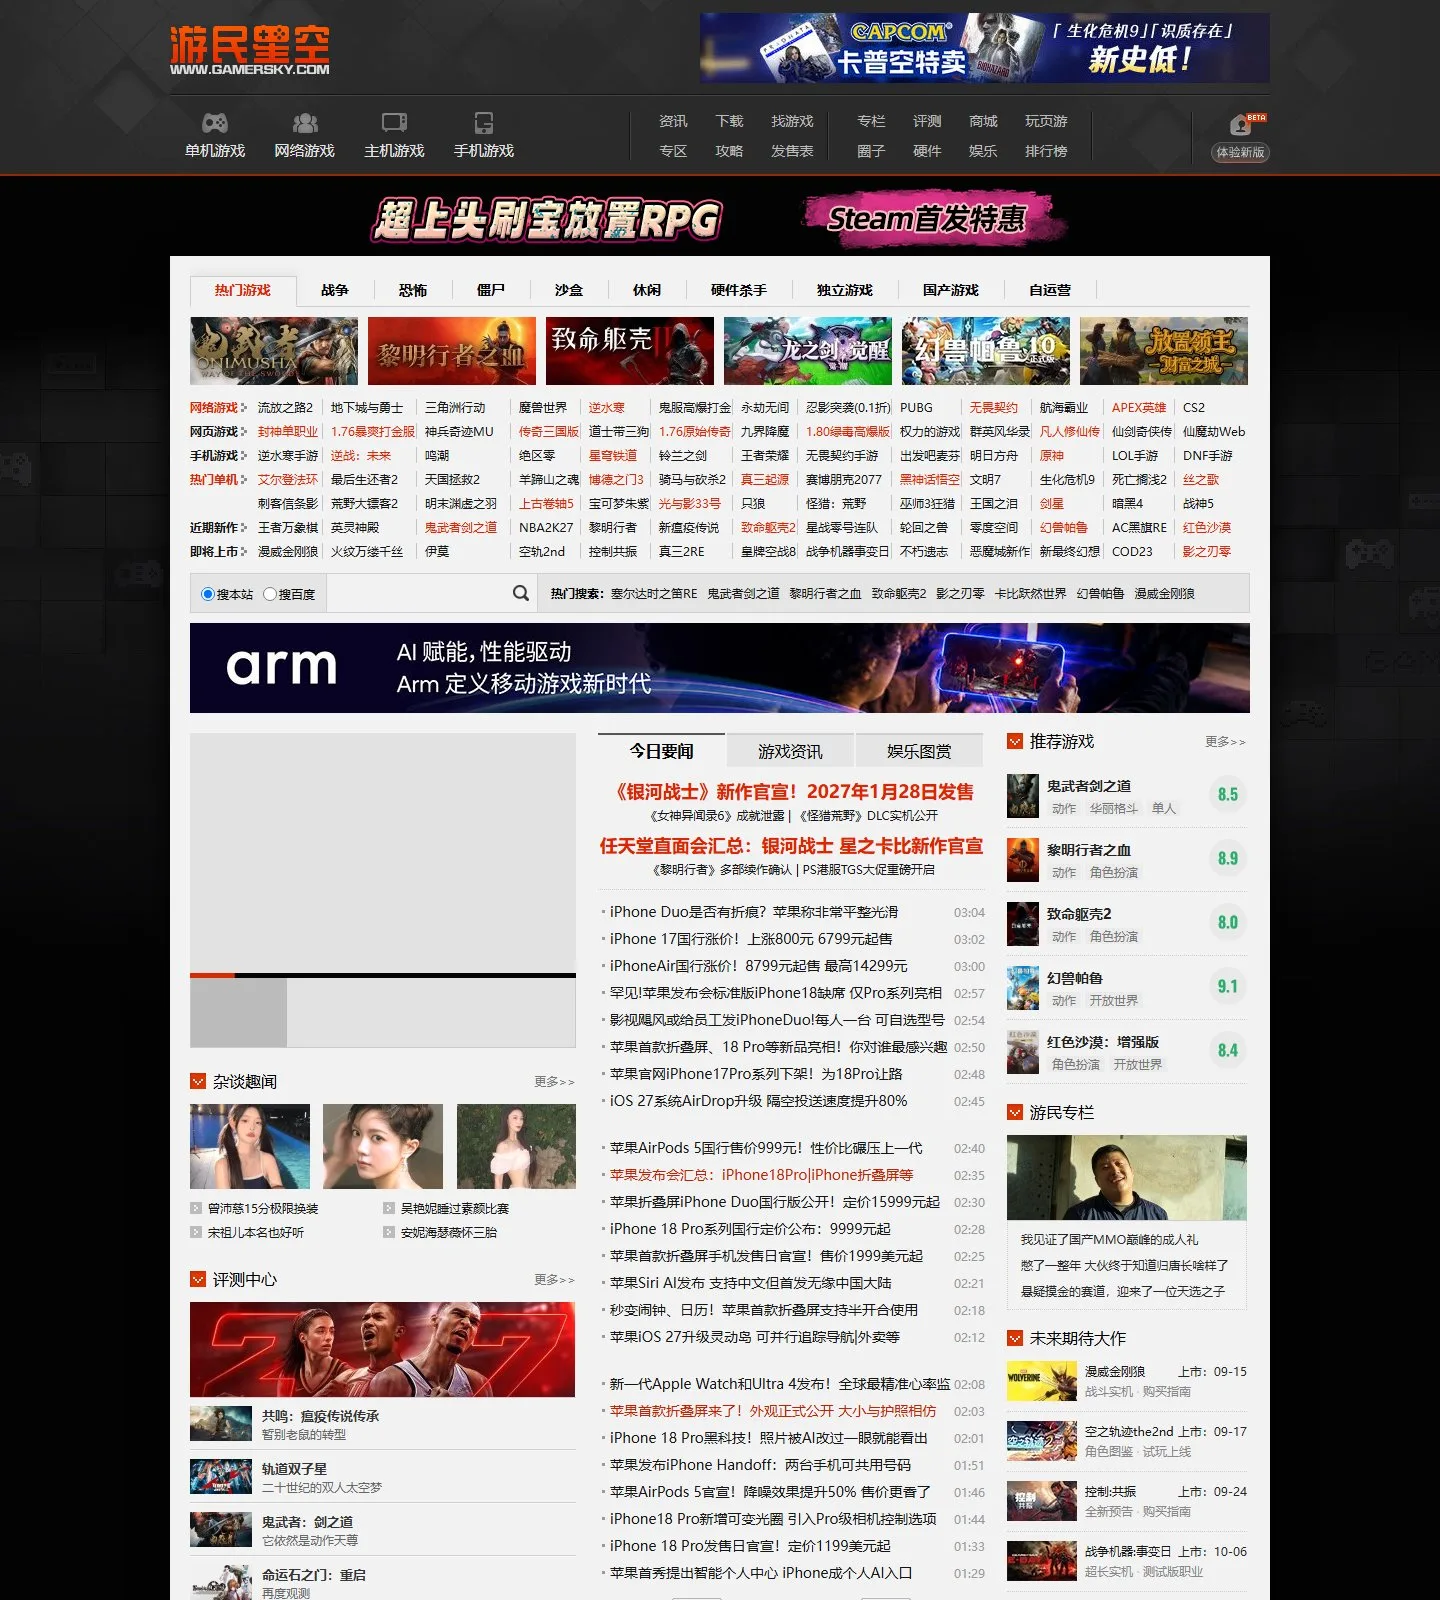The image size is (1440, 1600).
Task: Open the arm AI赋能 banner ad
Action: coord(720,668)
